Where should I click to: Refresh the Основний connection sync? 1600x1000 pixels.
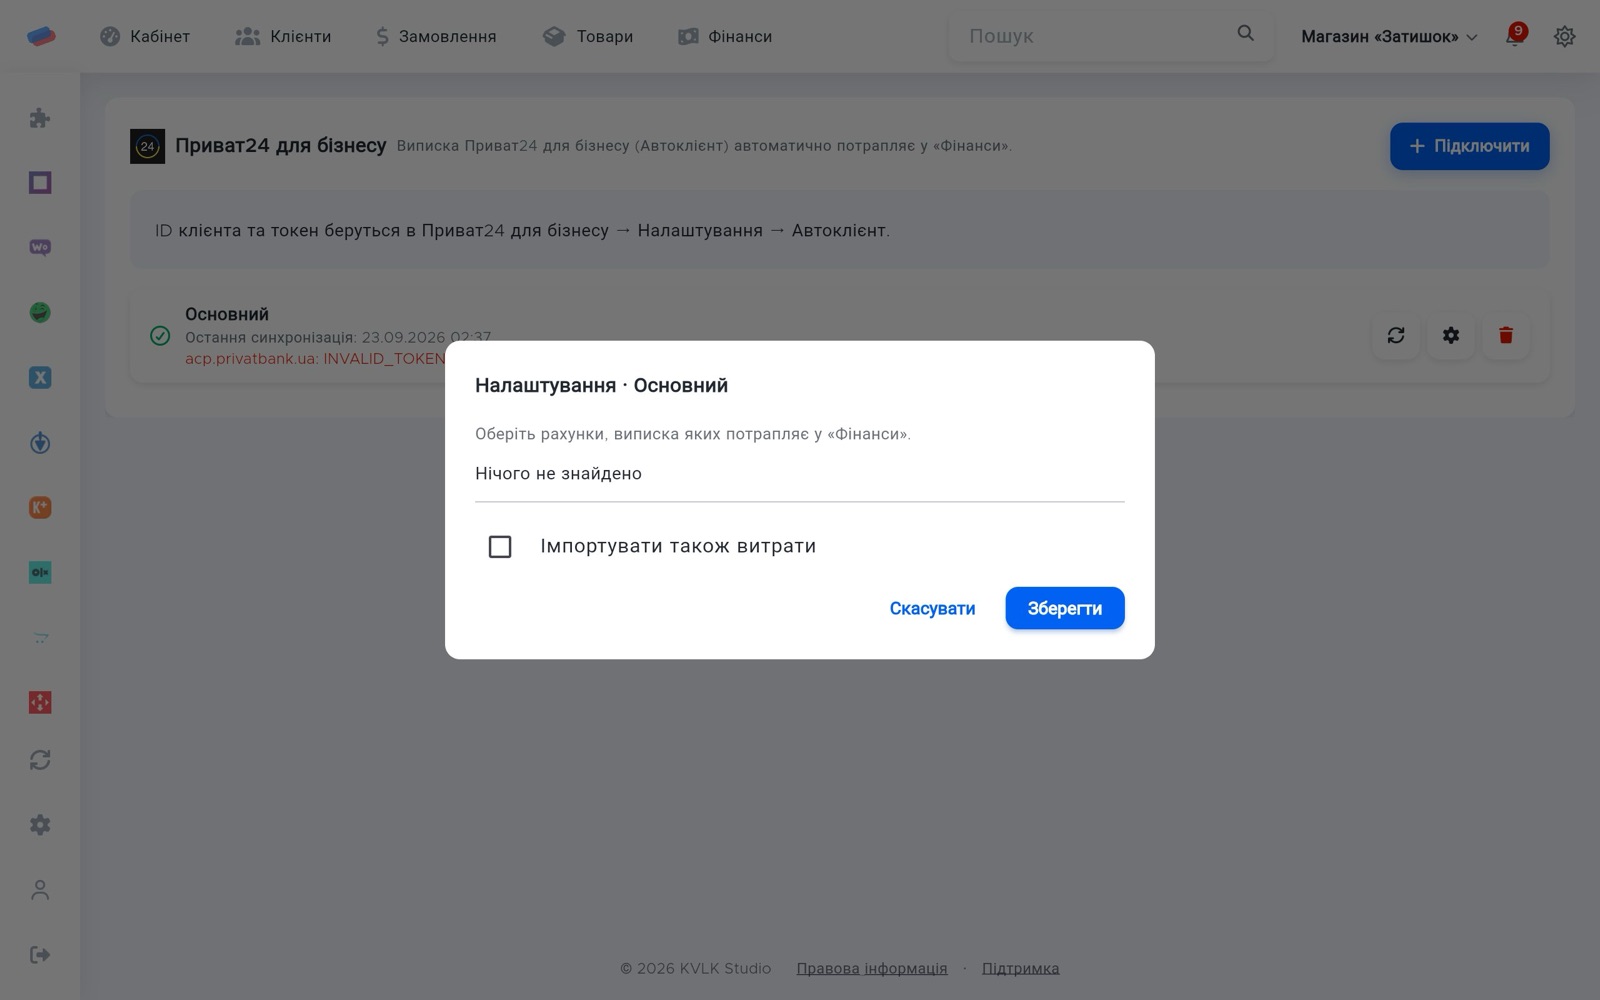point(1396,335)
